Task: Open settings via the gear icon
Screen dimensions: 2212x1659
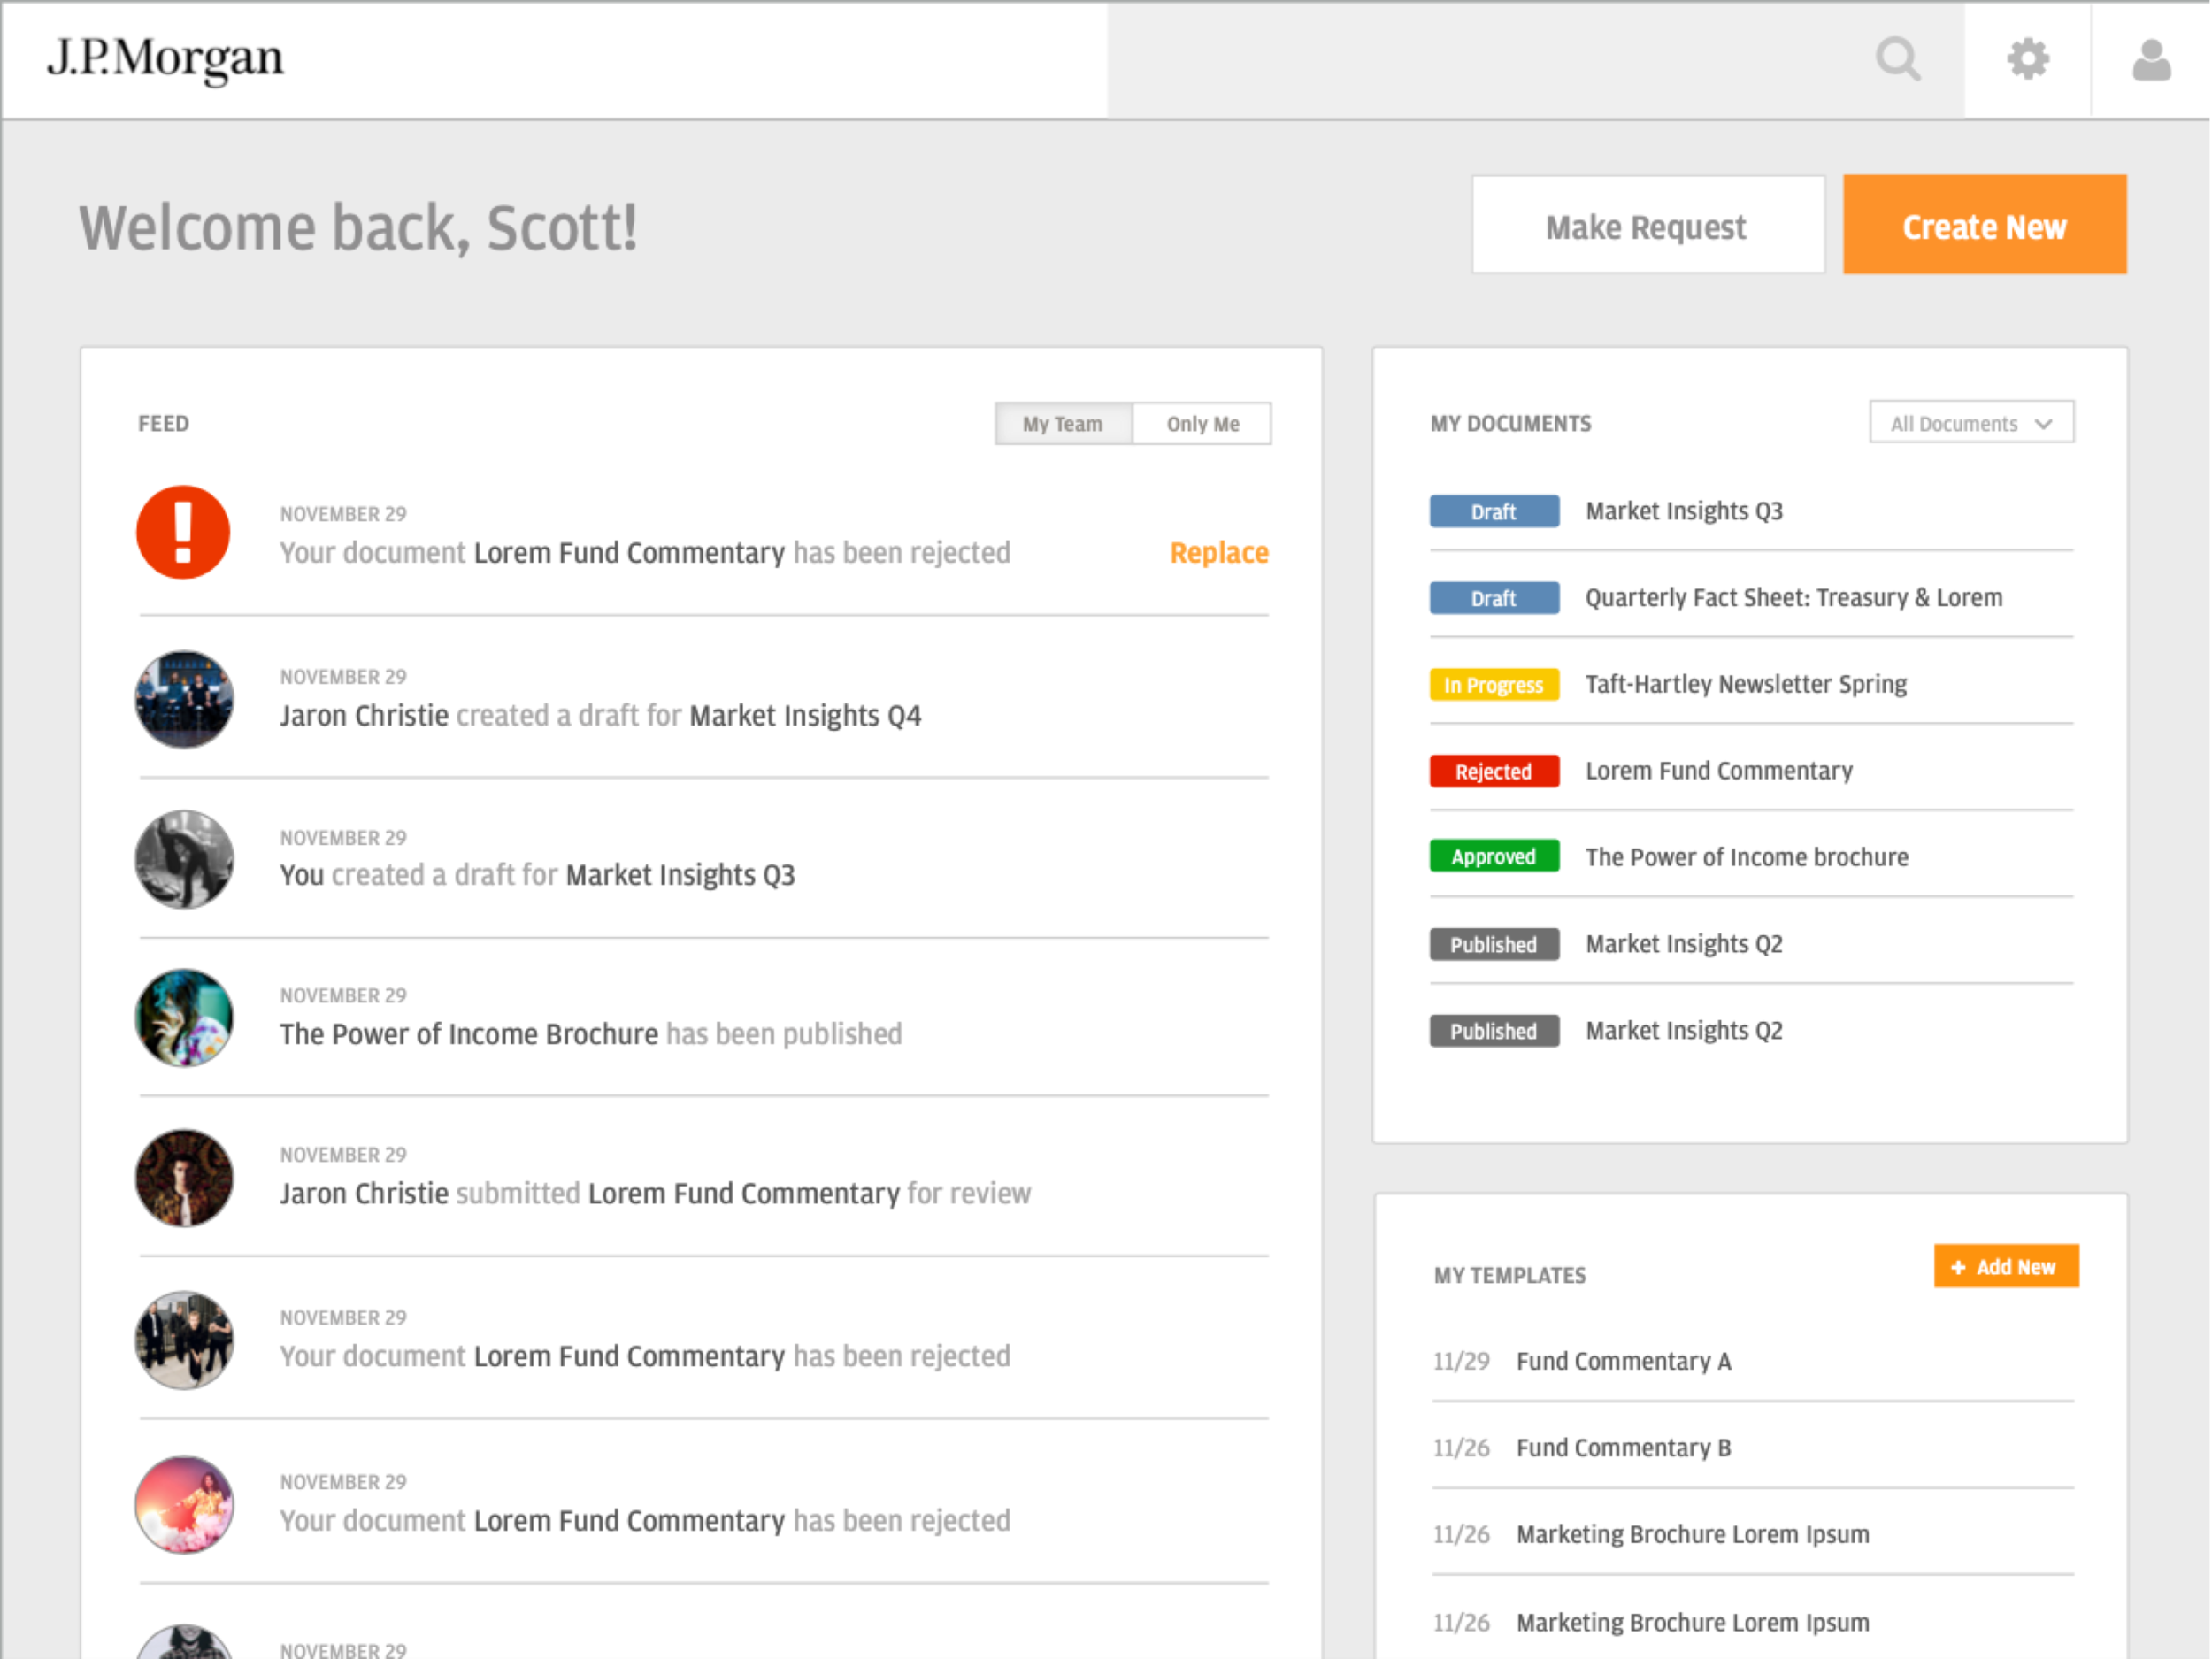Action: tap(2028, 59)
